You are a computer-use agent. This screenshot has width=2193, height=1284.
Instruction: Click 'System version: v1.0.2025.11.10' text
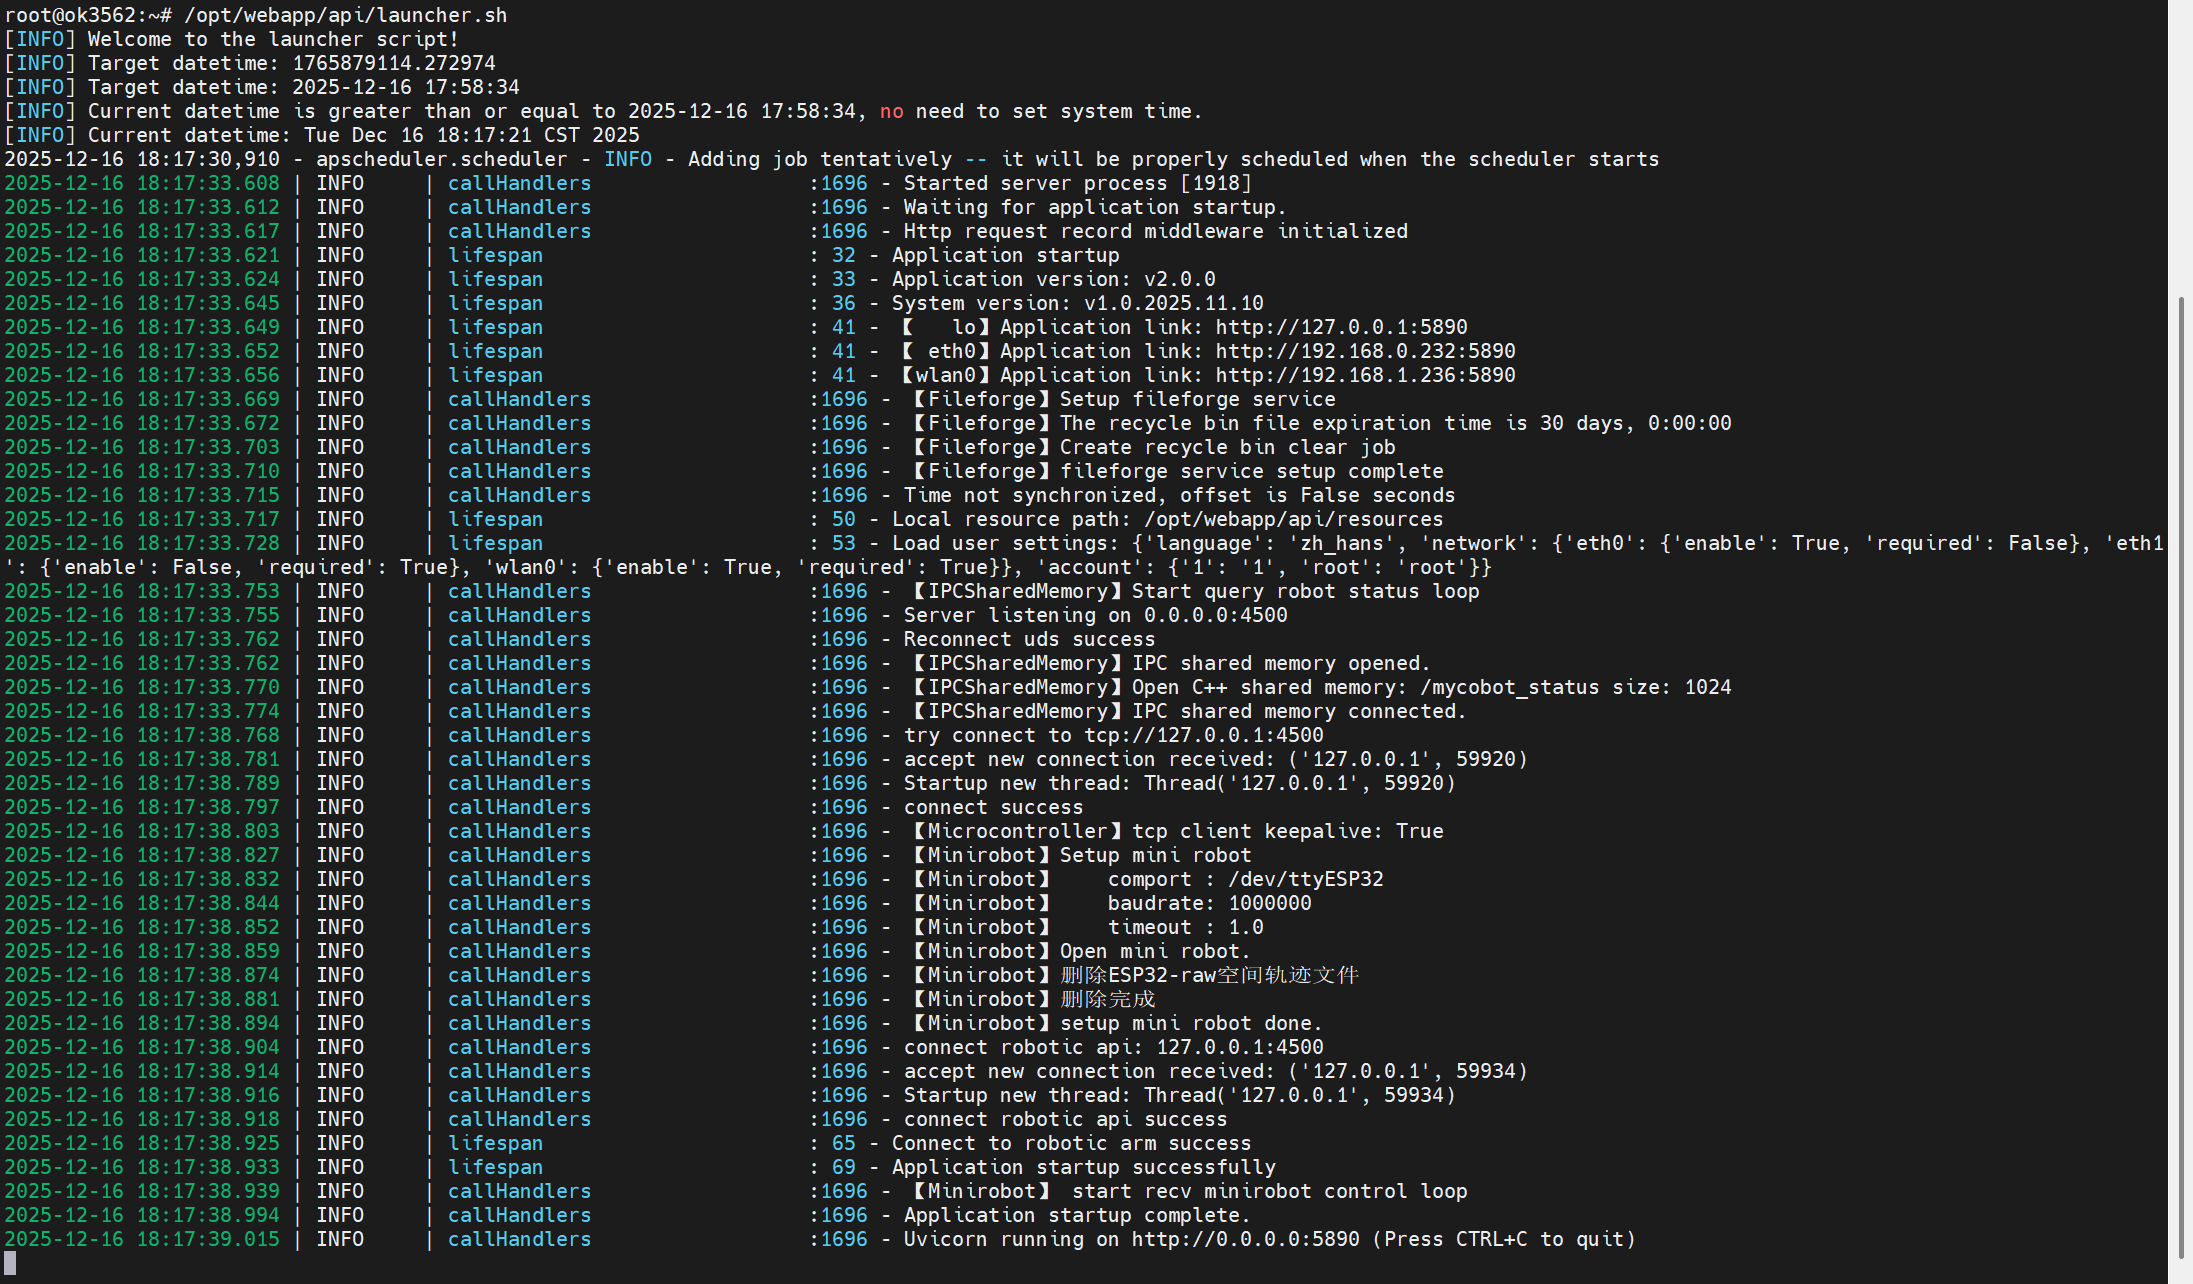pyautogui.click(x=1077, y=303)
